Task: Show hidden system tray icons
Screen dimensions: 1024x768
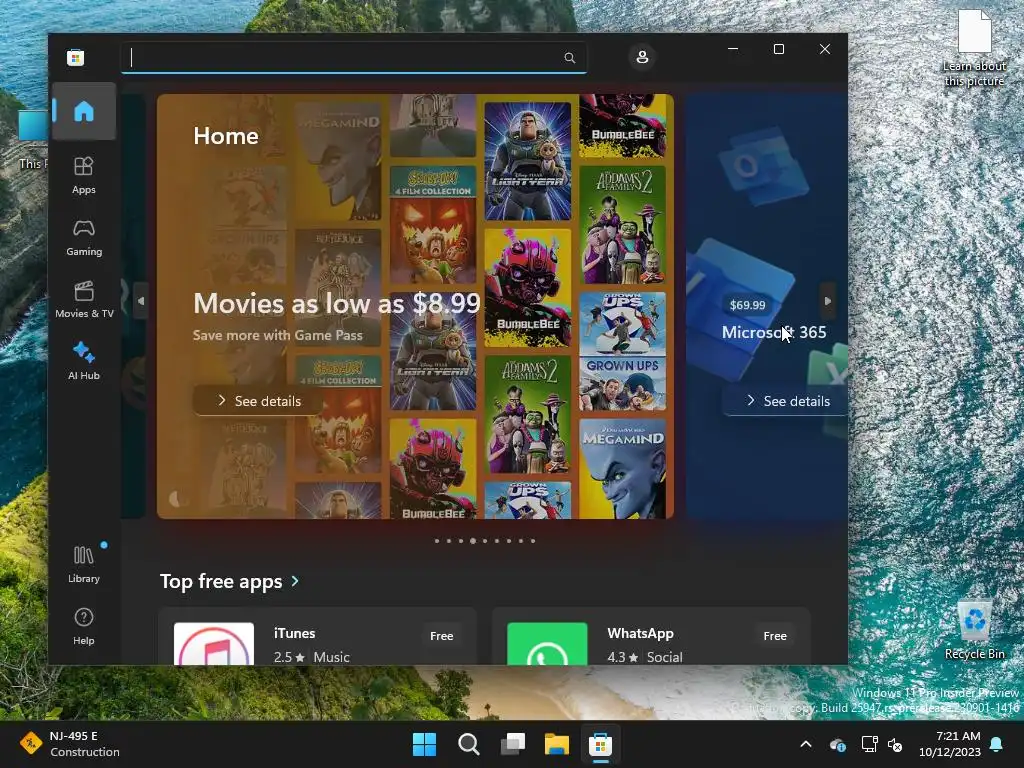Action: coord(806,744)
